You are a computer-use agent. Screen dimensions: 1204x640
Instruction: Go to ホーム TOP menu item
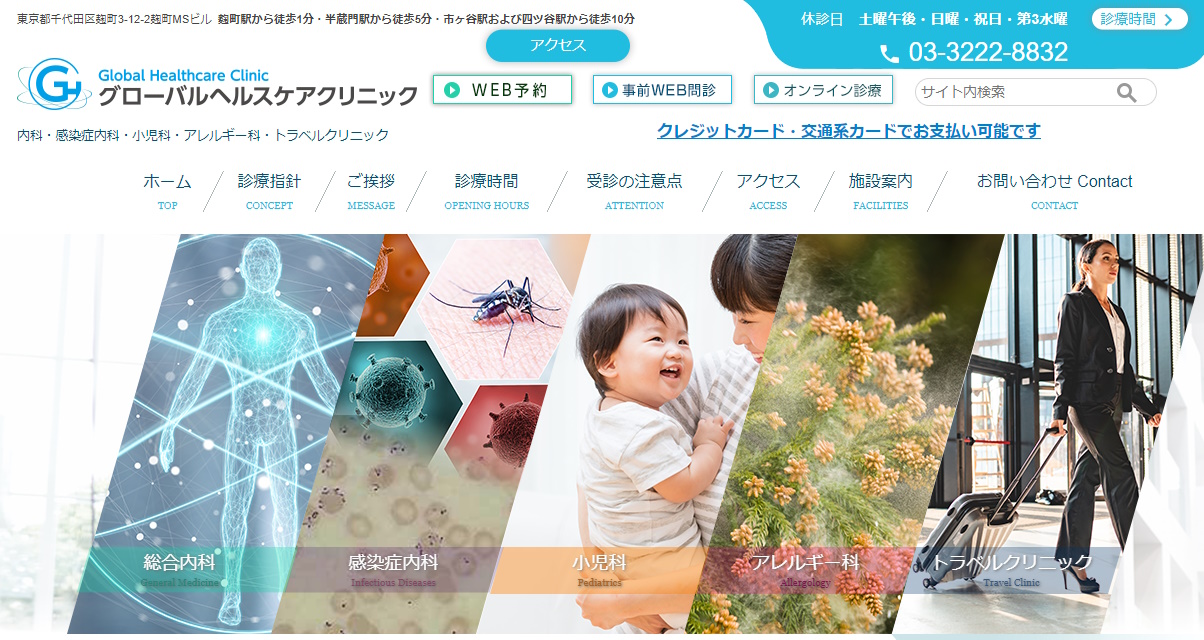pos(167,191)
